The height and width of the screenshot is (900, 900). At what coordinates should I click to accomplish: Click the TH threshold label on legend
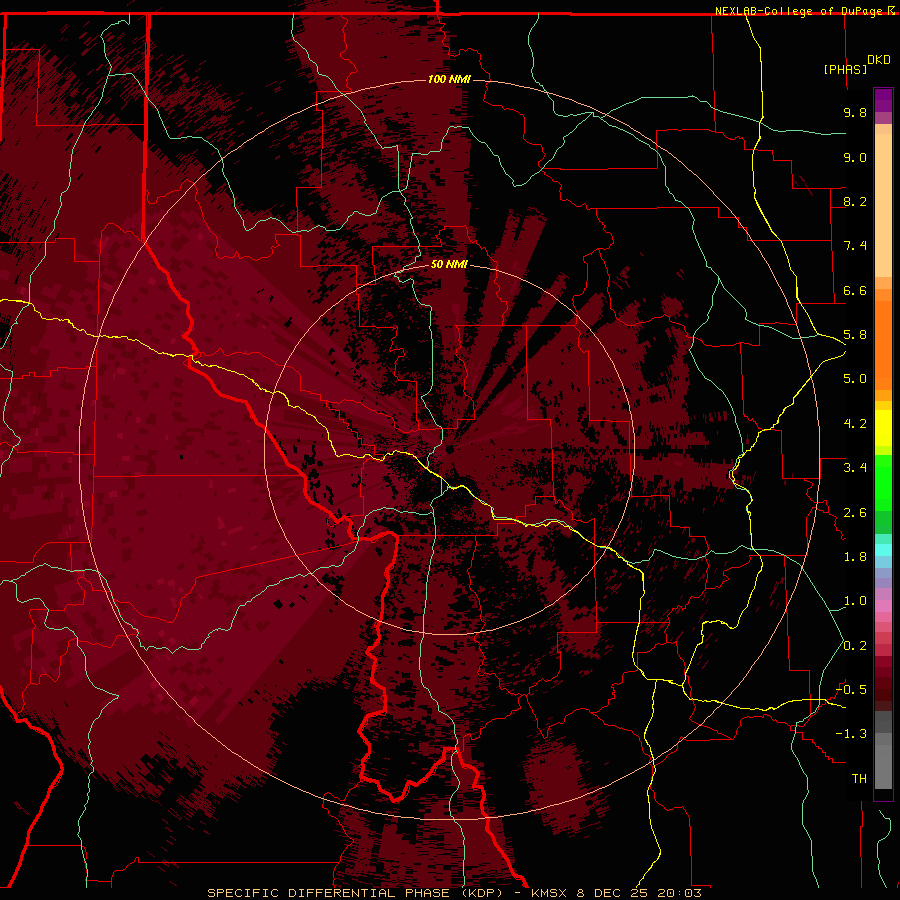[859, 779]
